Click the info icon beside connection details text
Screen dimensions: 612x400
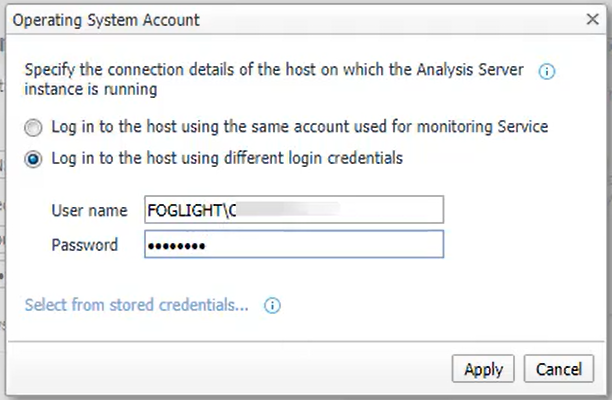pos(546,71)
